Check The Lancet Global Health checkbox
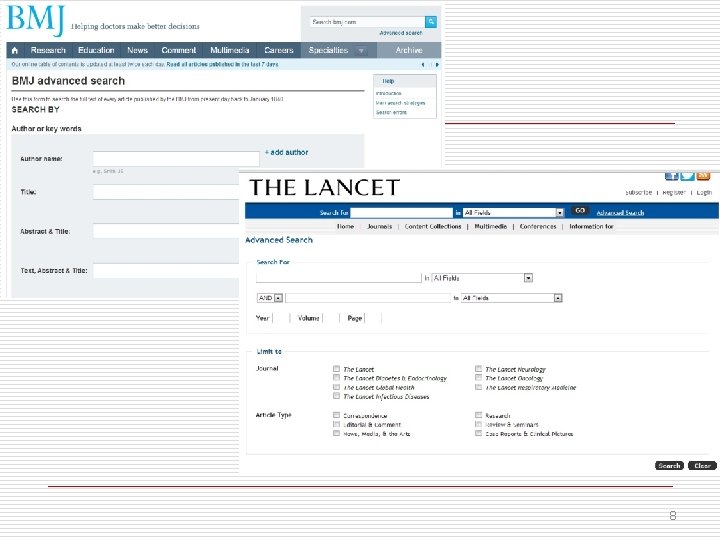720x540 pixels. (x=337, y=387)
